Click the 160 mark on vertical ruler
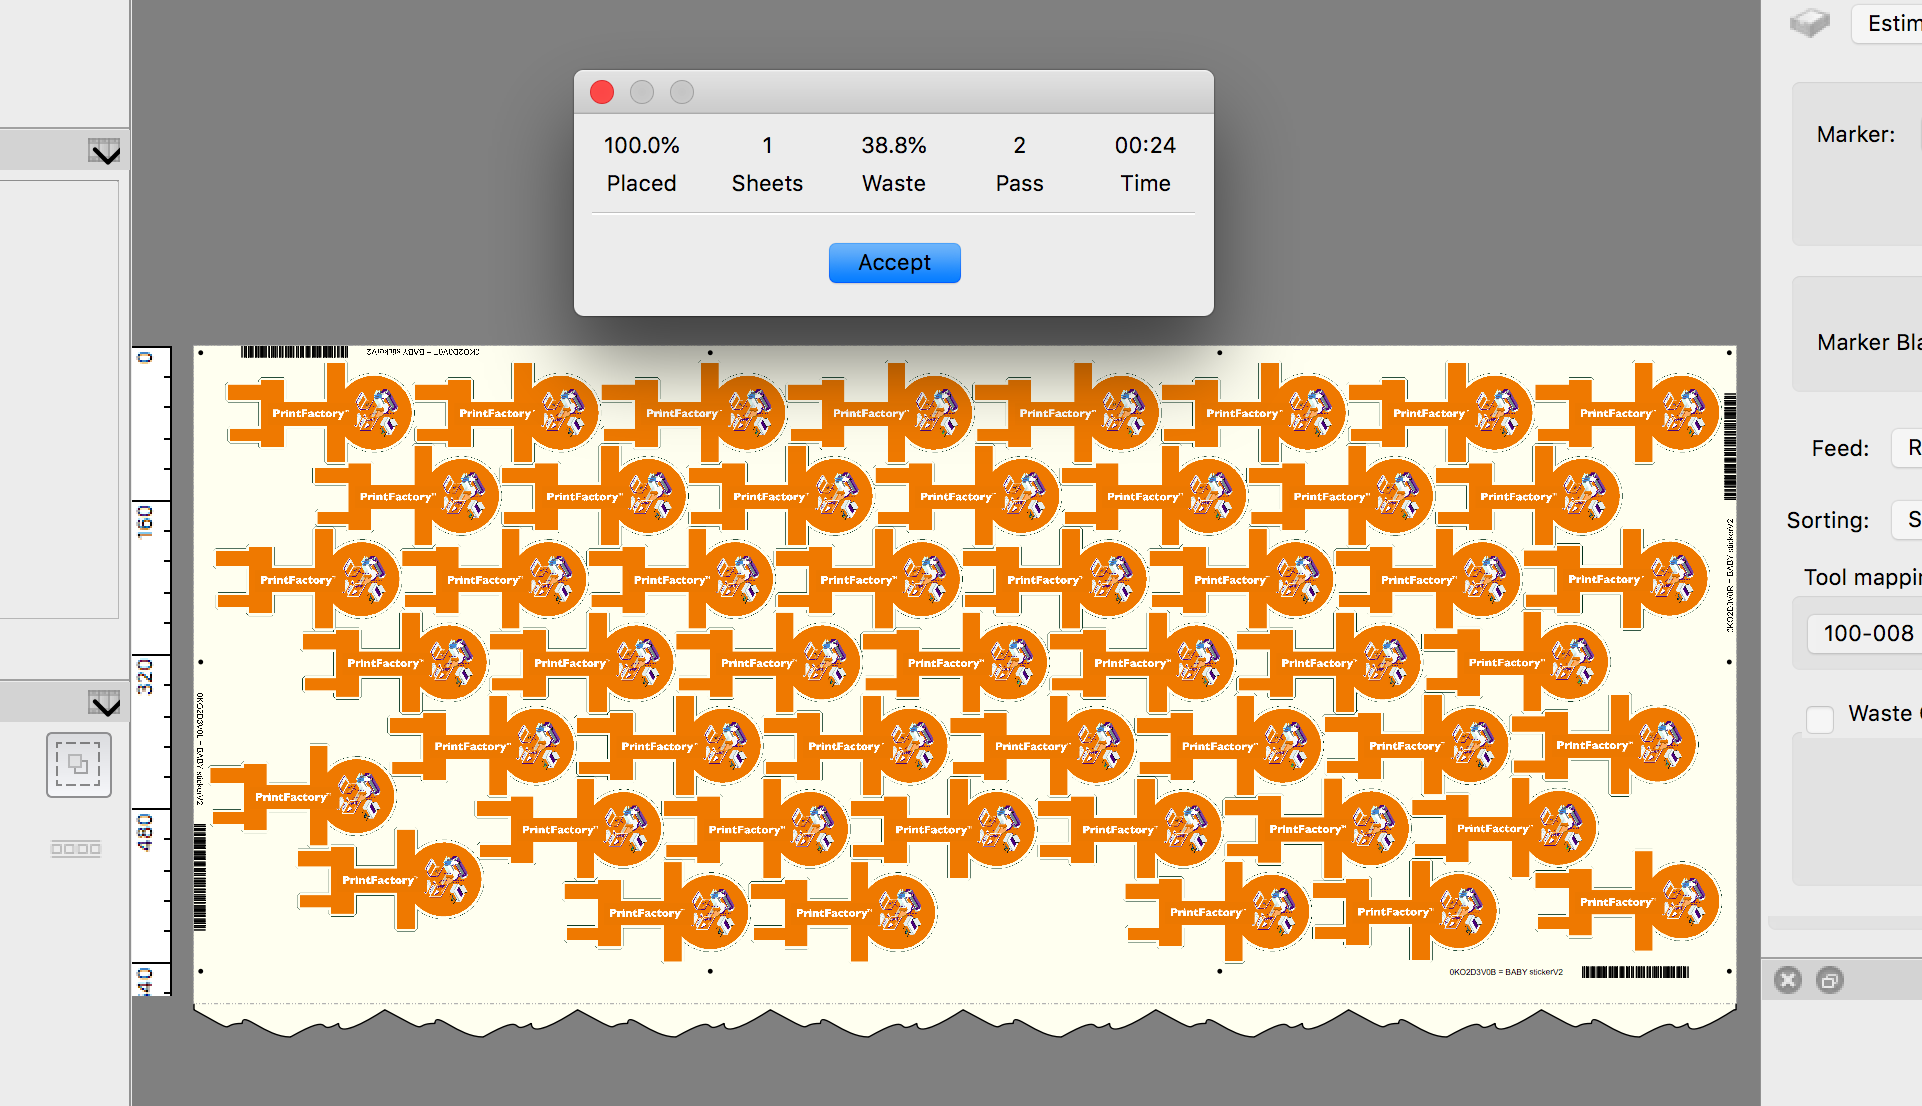The height and width of the screenshot is (1106, 1922). point(146,520)
